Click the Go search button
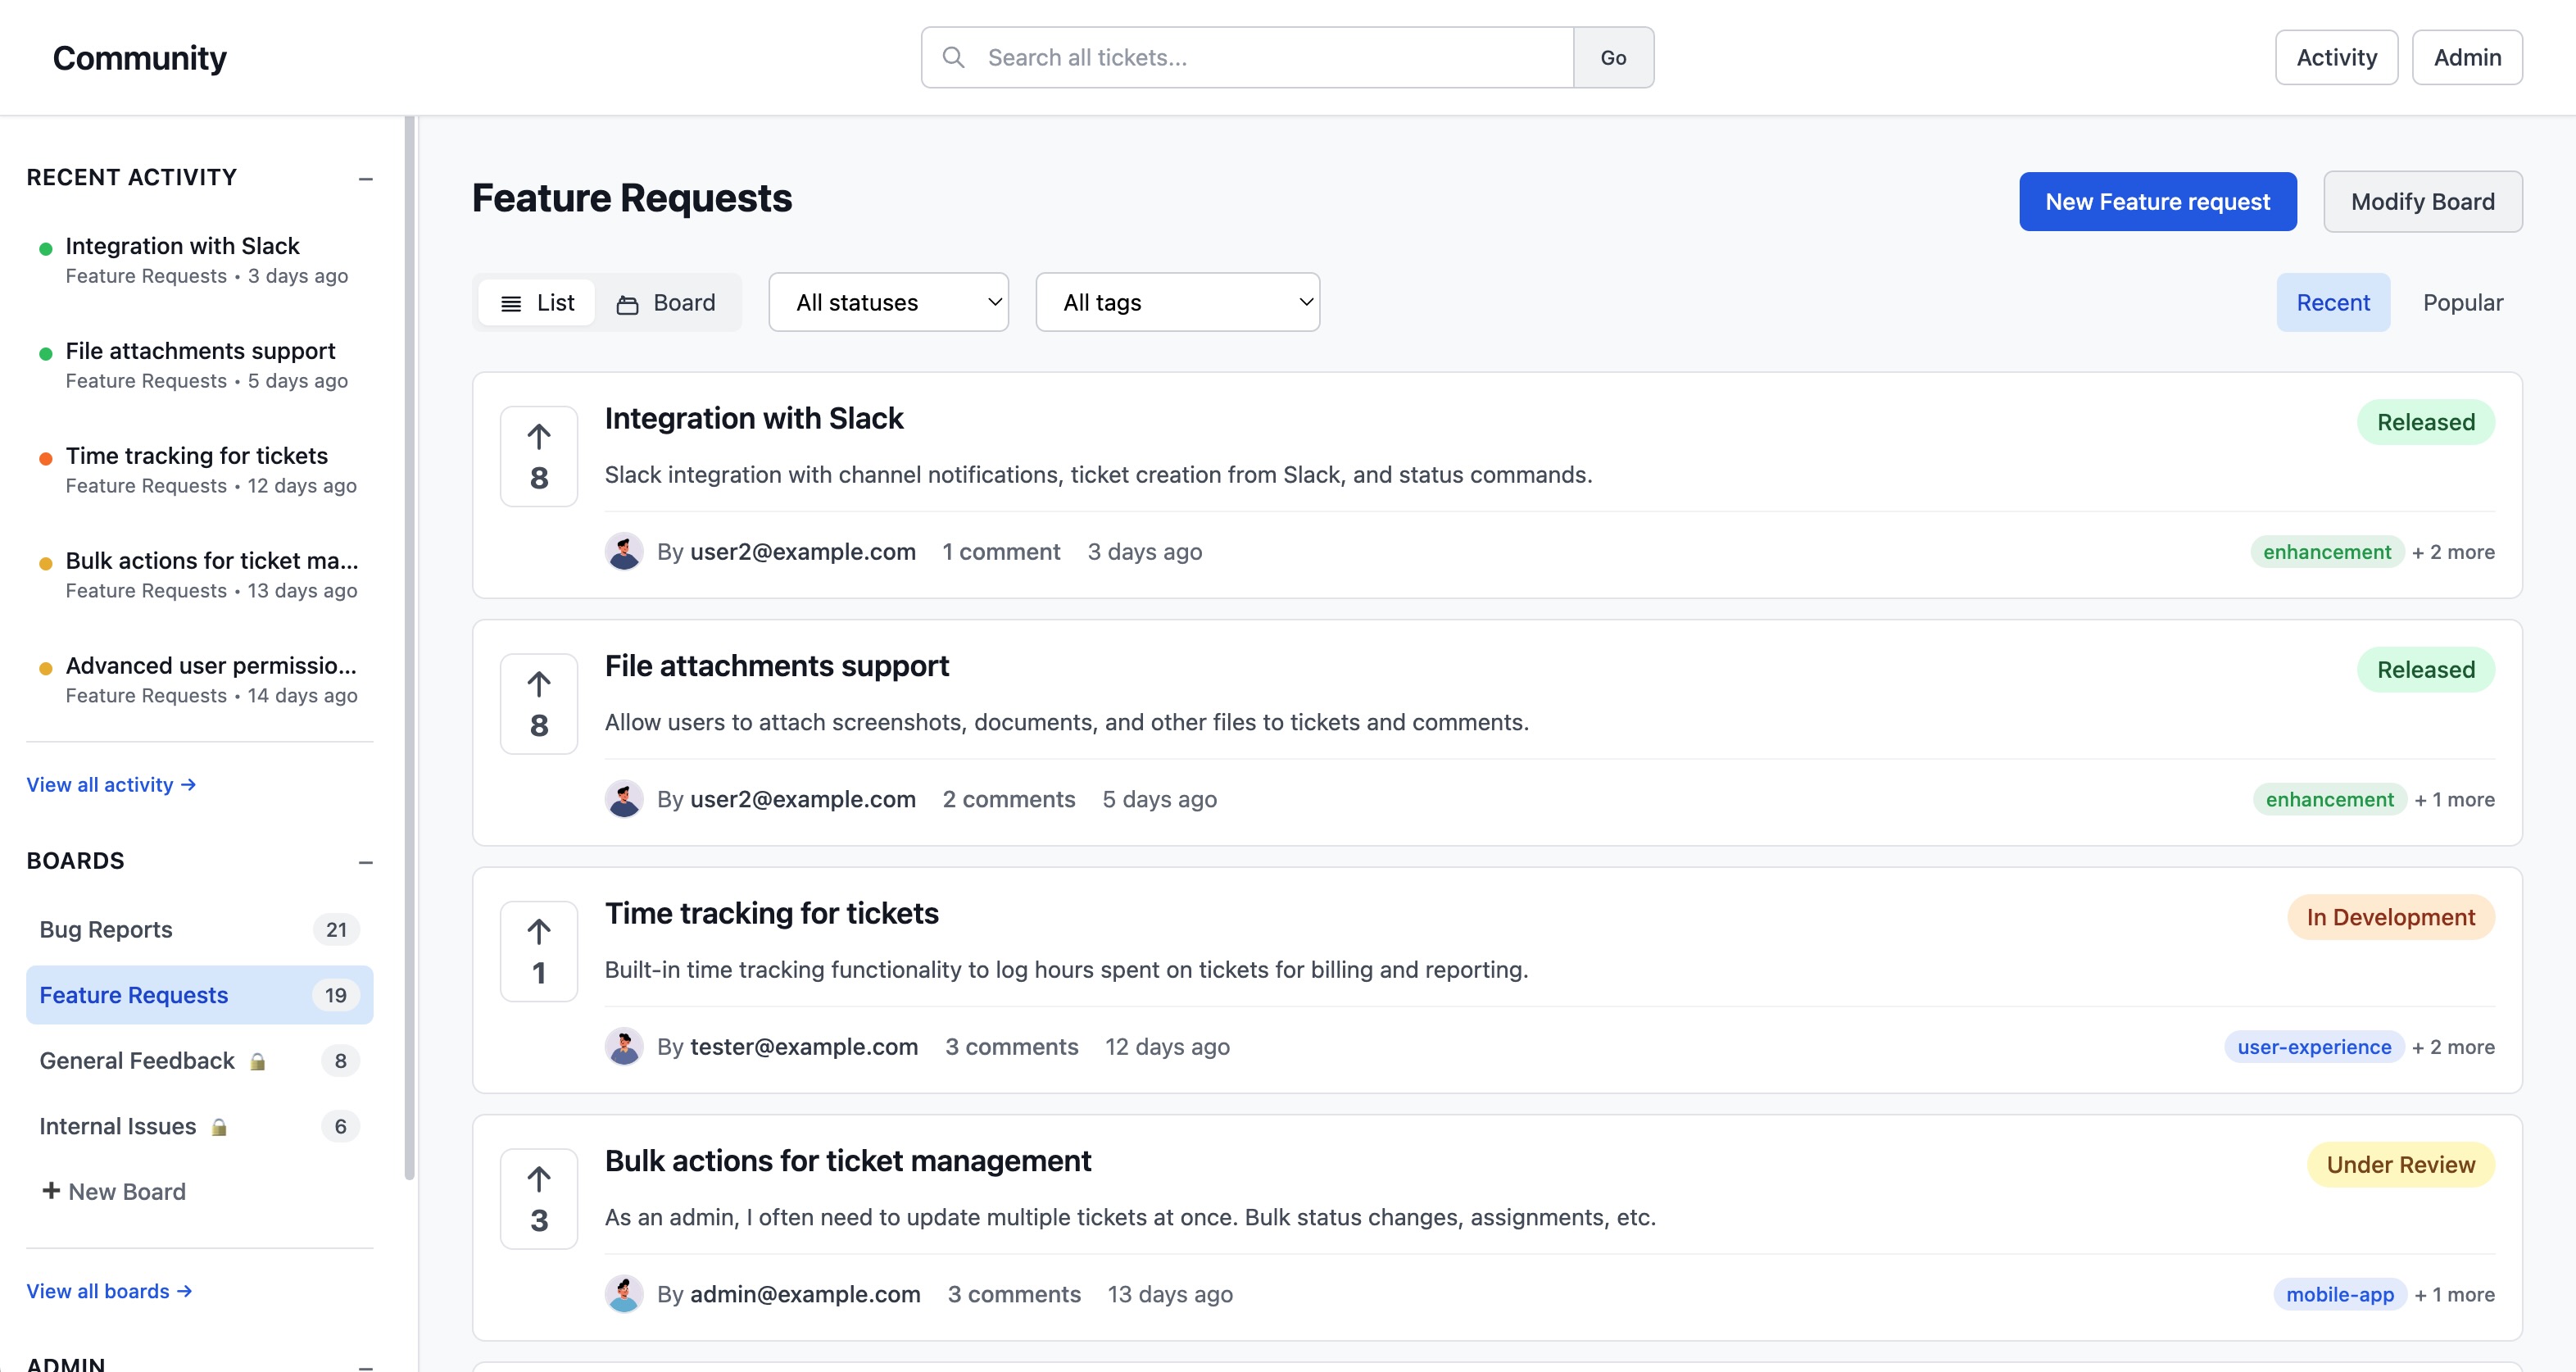 click(x=1613, y=57)
